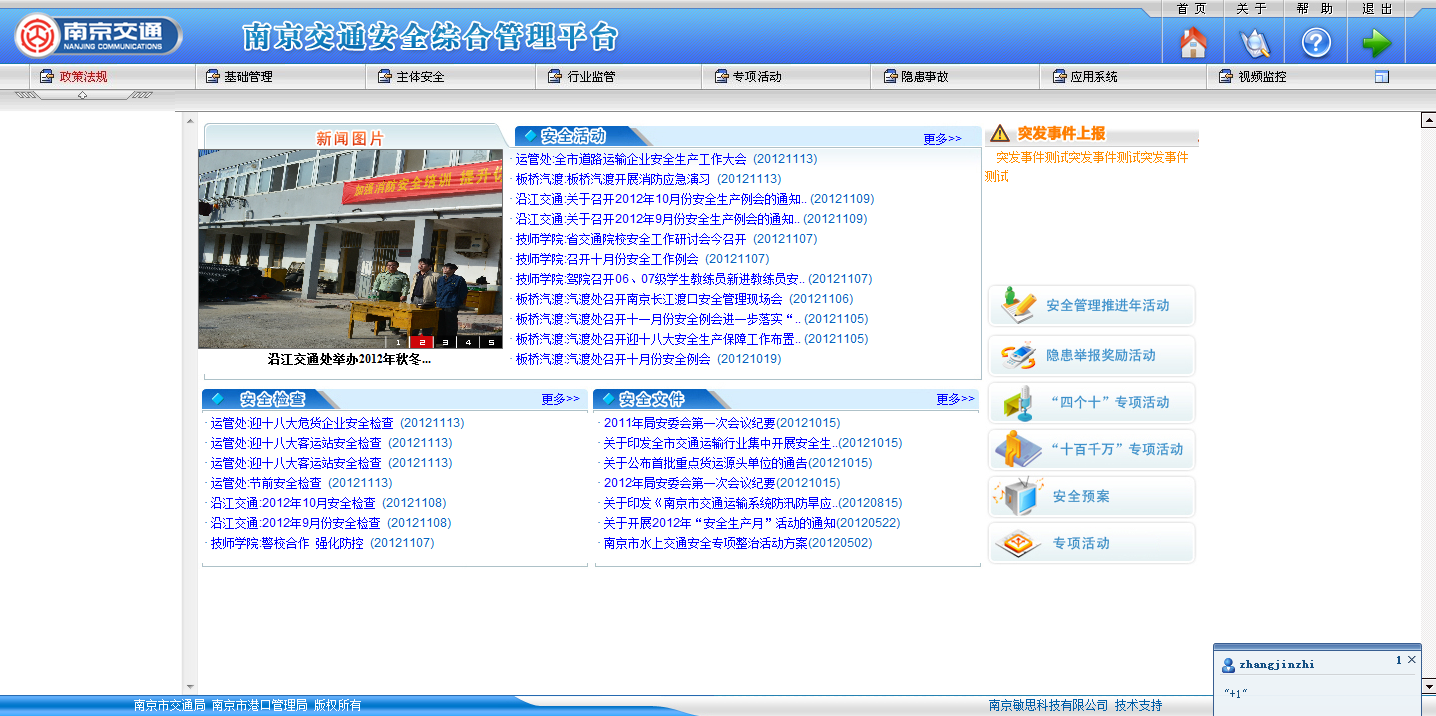Select slide 3 on news image pager
Image resolution: width=1436 pixels, height=716 pixels.
pos(445,342)
